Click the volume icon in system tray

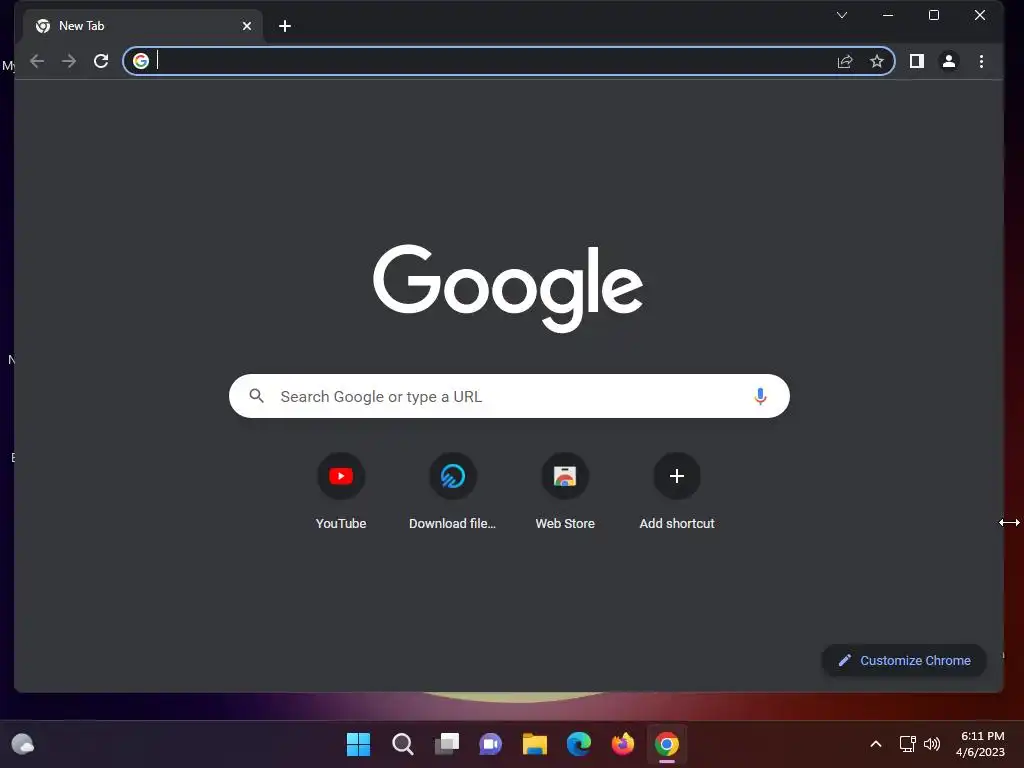(932, 744)
